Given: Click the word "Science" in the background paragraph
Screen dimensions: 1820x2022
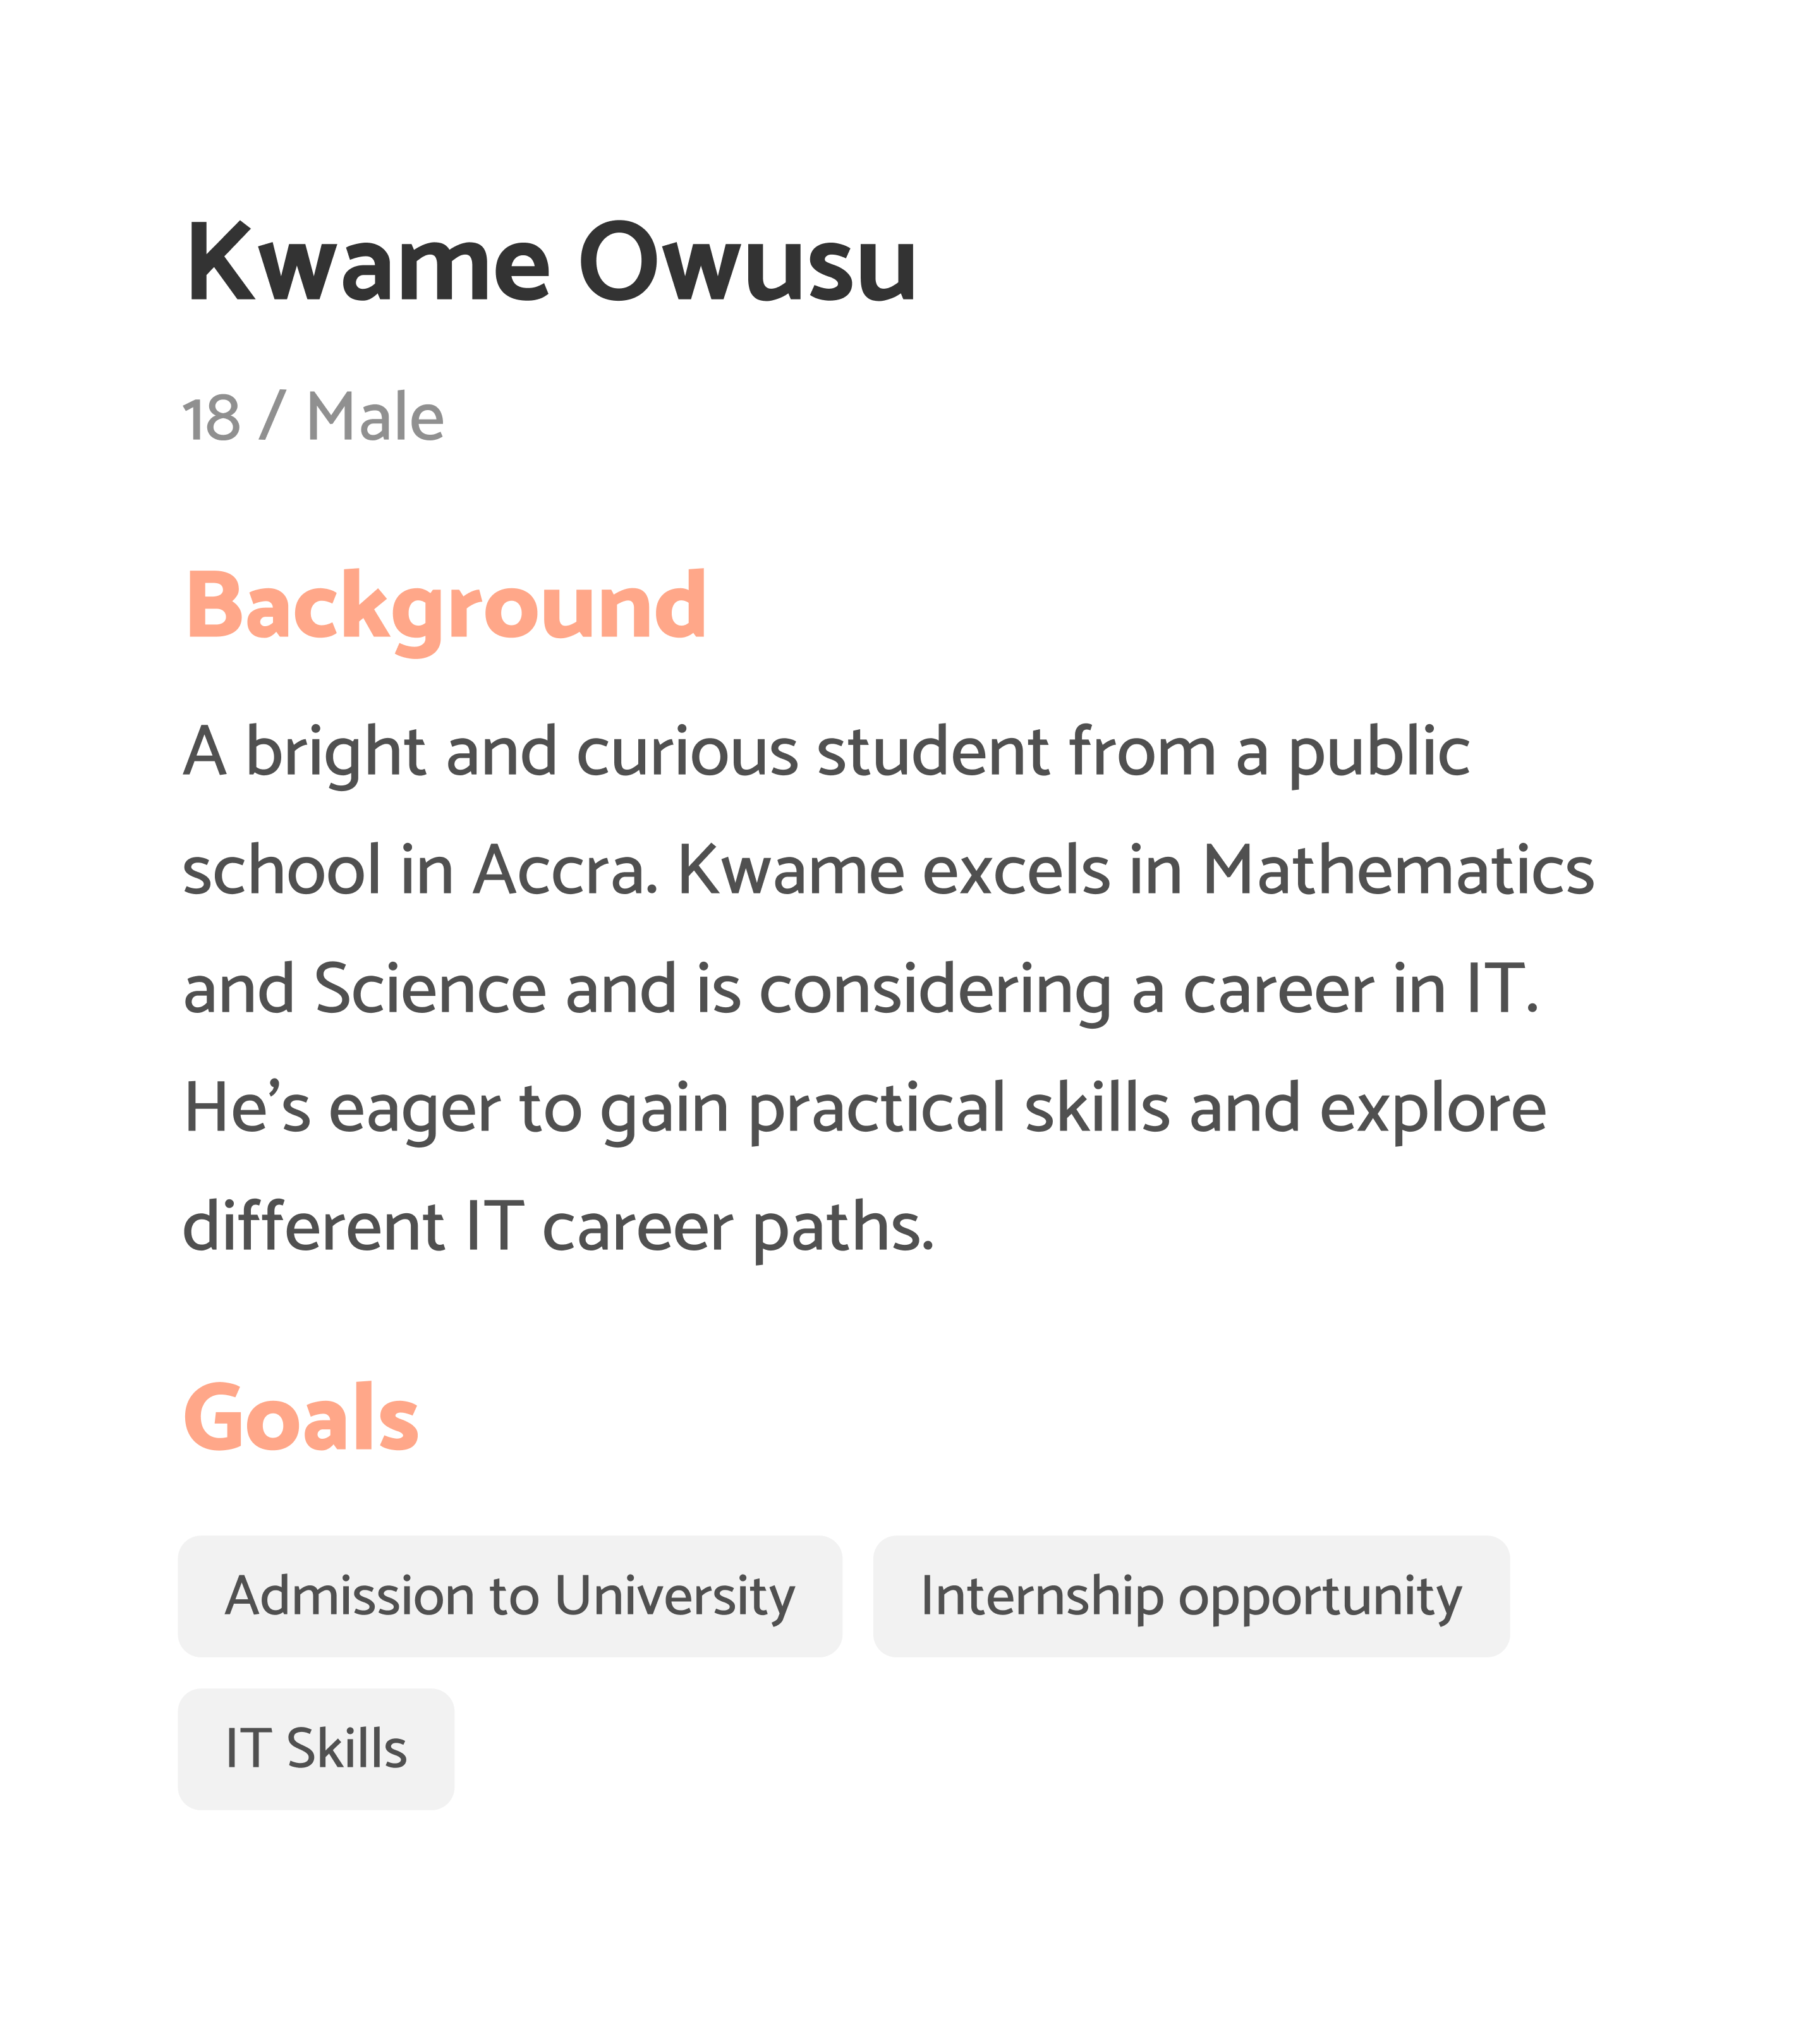Looking at the screenshot, I should 430,989.
